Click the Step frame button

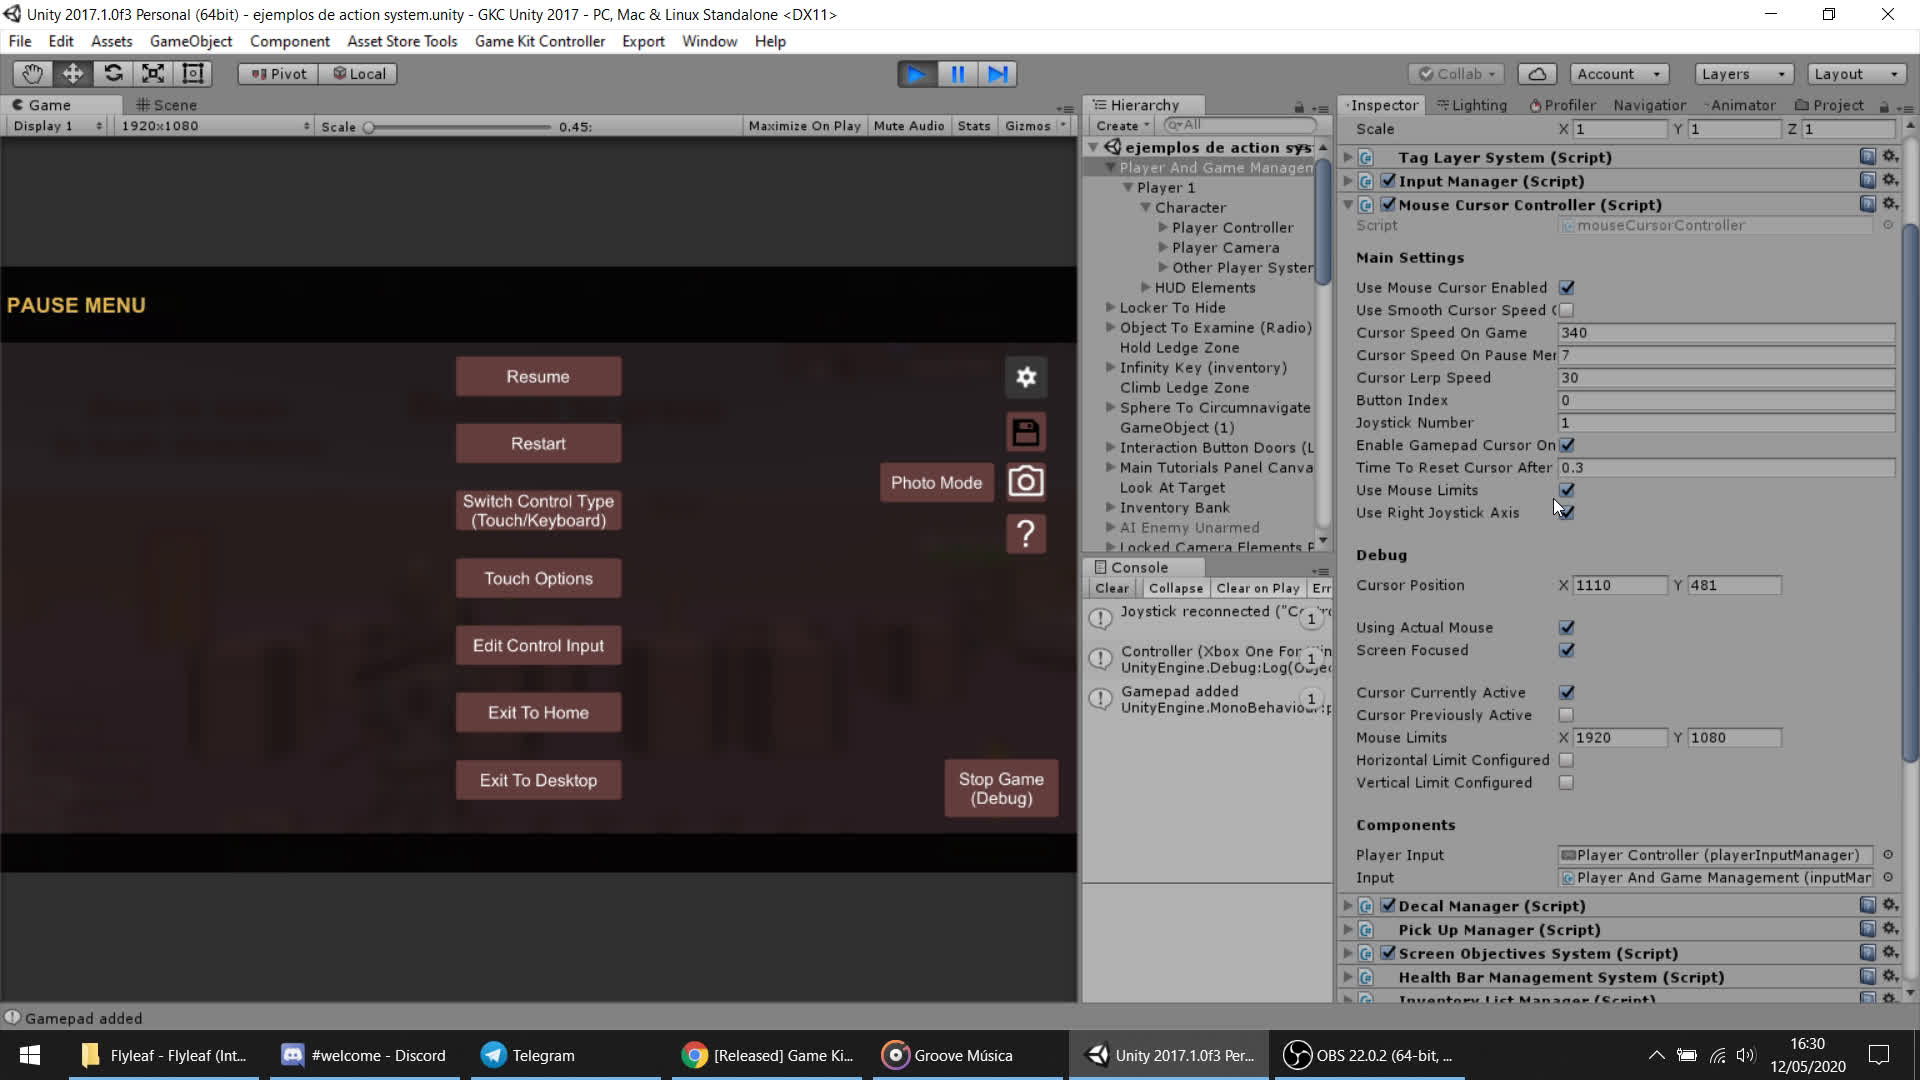[x=997, y=74]
